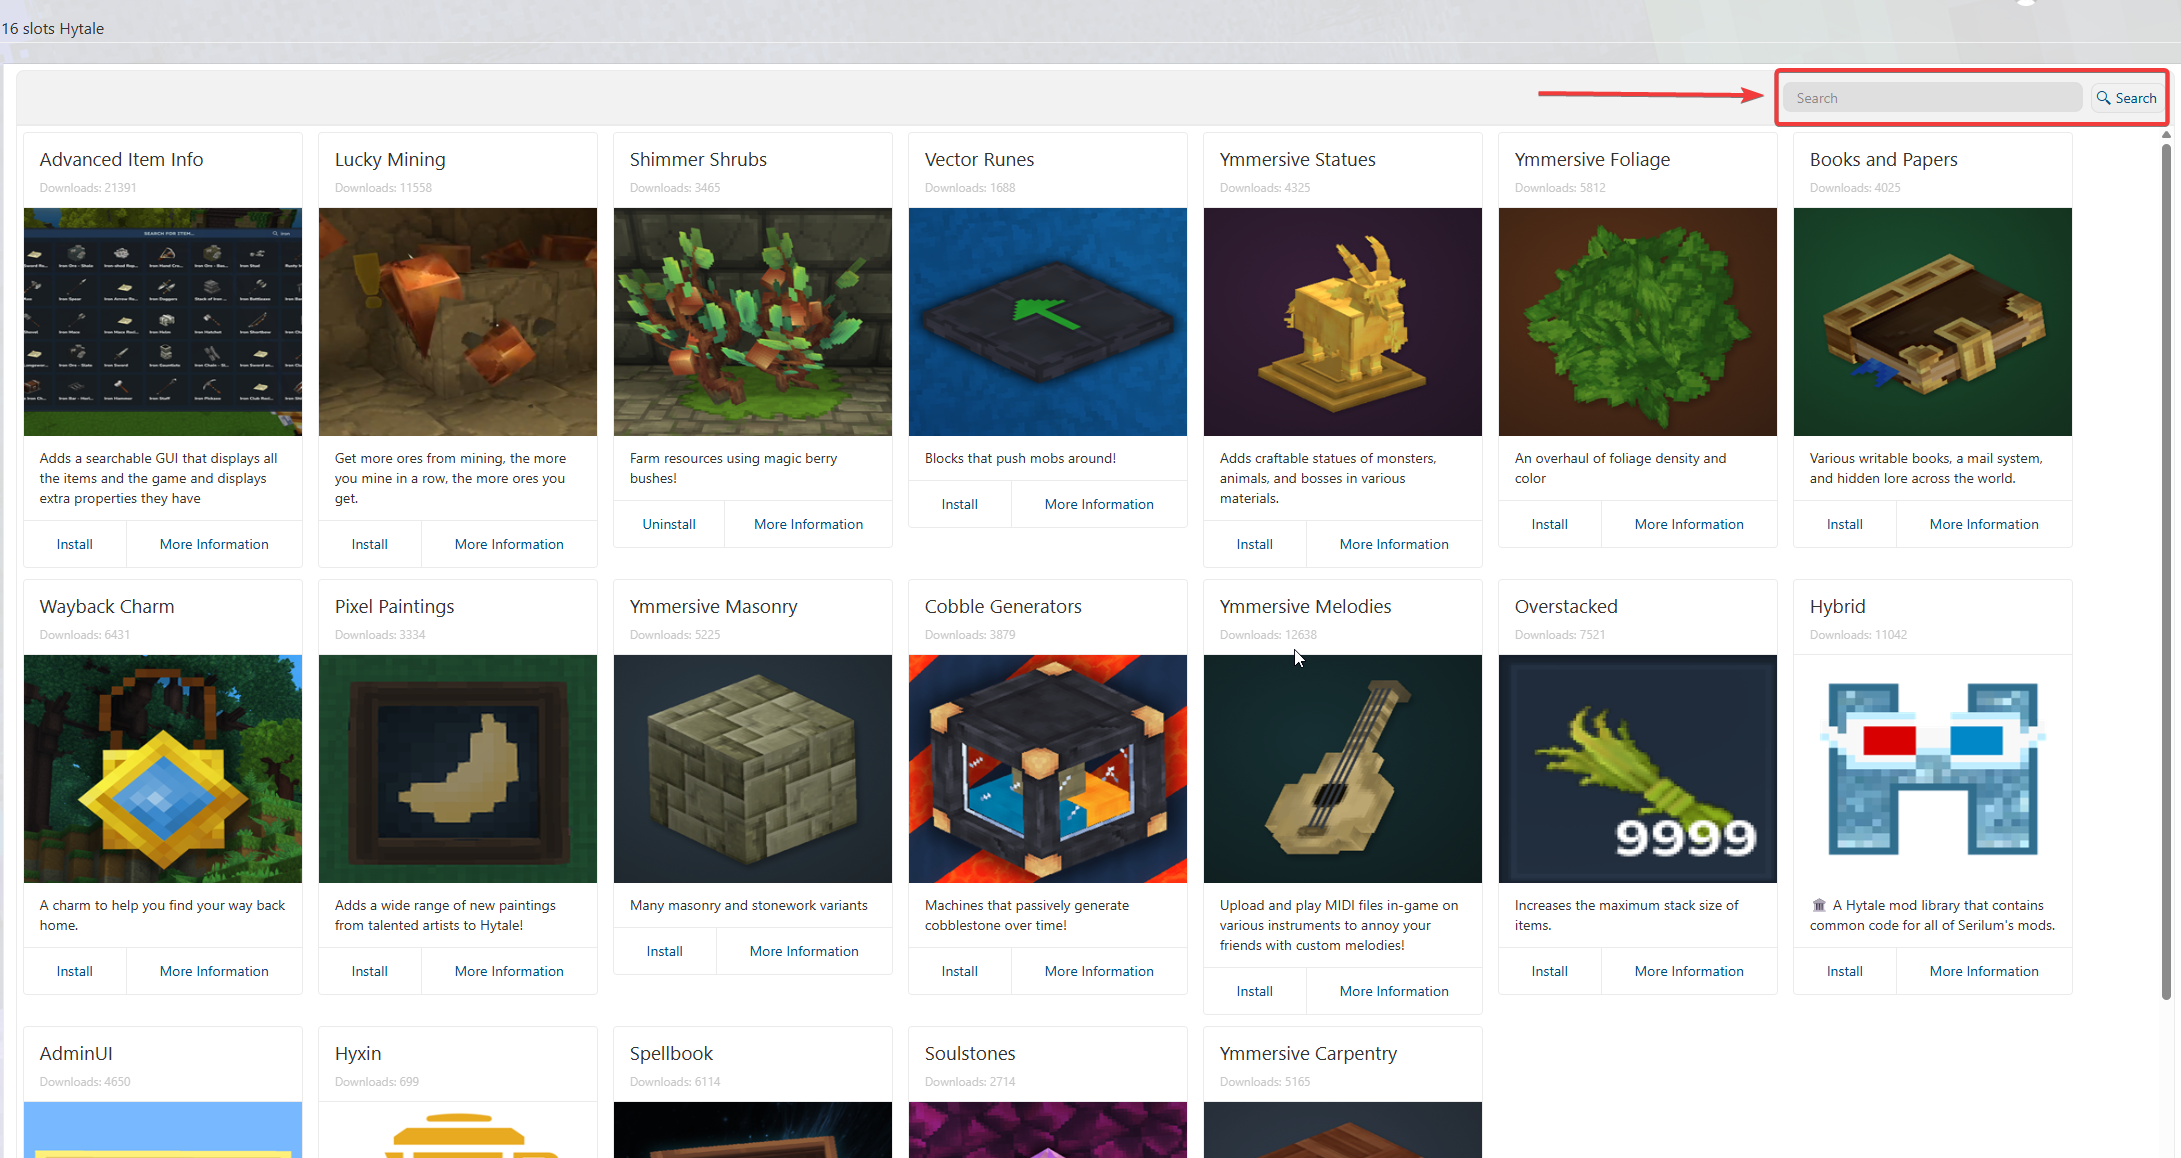Click the Cobble Generators cube image
Image resolution: width=2181 pixels, height=1158 pixels.
(x=1047, y=768)
